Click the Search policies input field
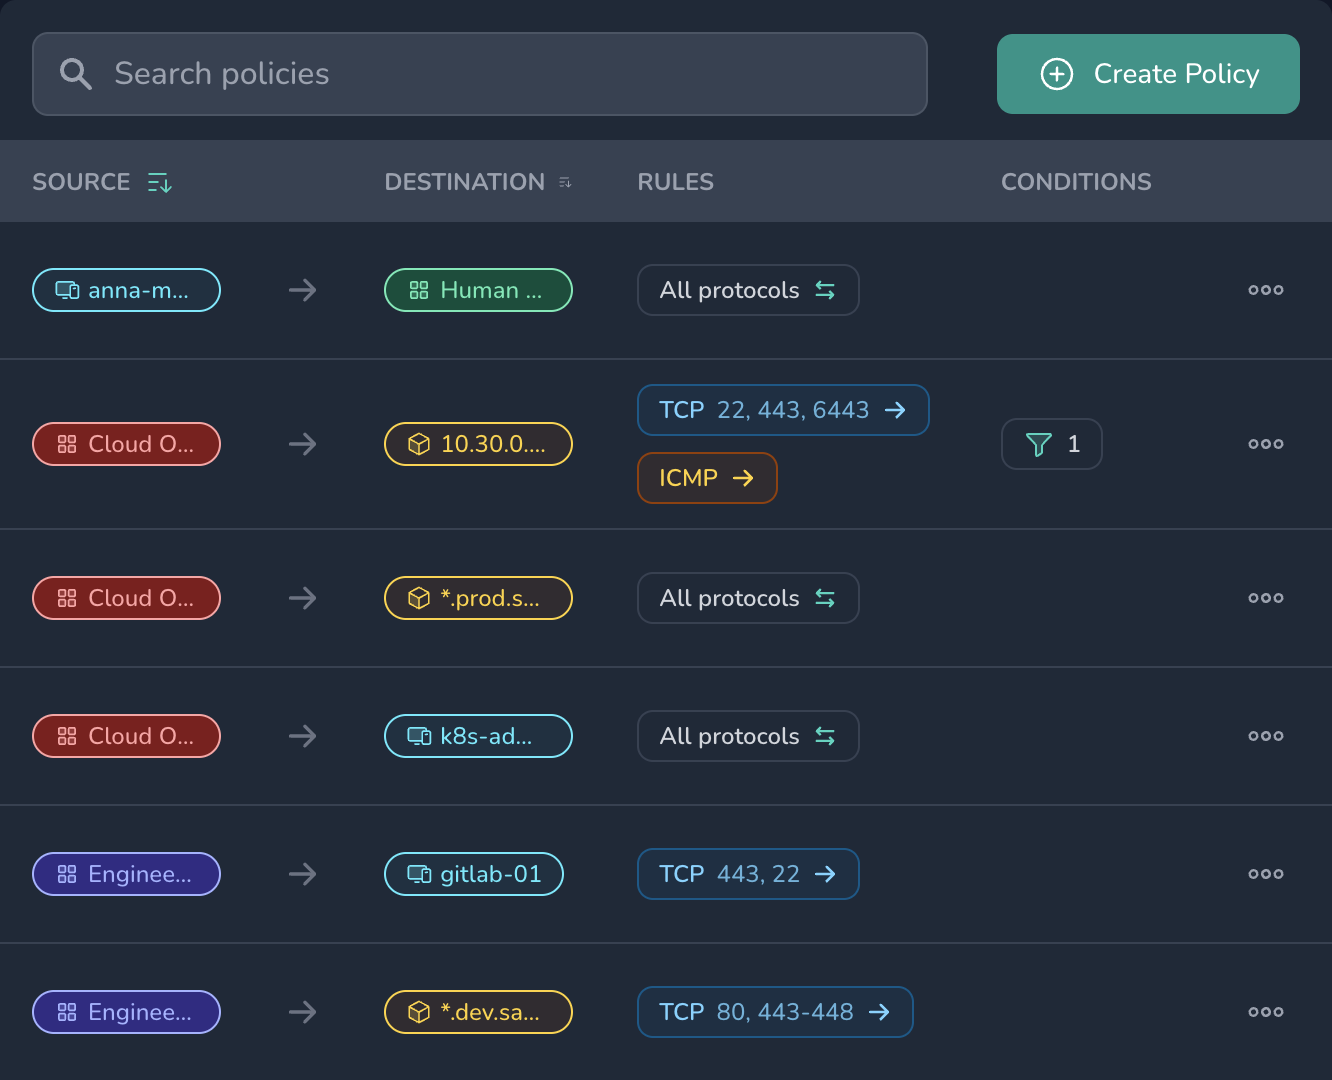This screenshot has height=1080, width=1332. [480, 74]
